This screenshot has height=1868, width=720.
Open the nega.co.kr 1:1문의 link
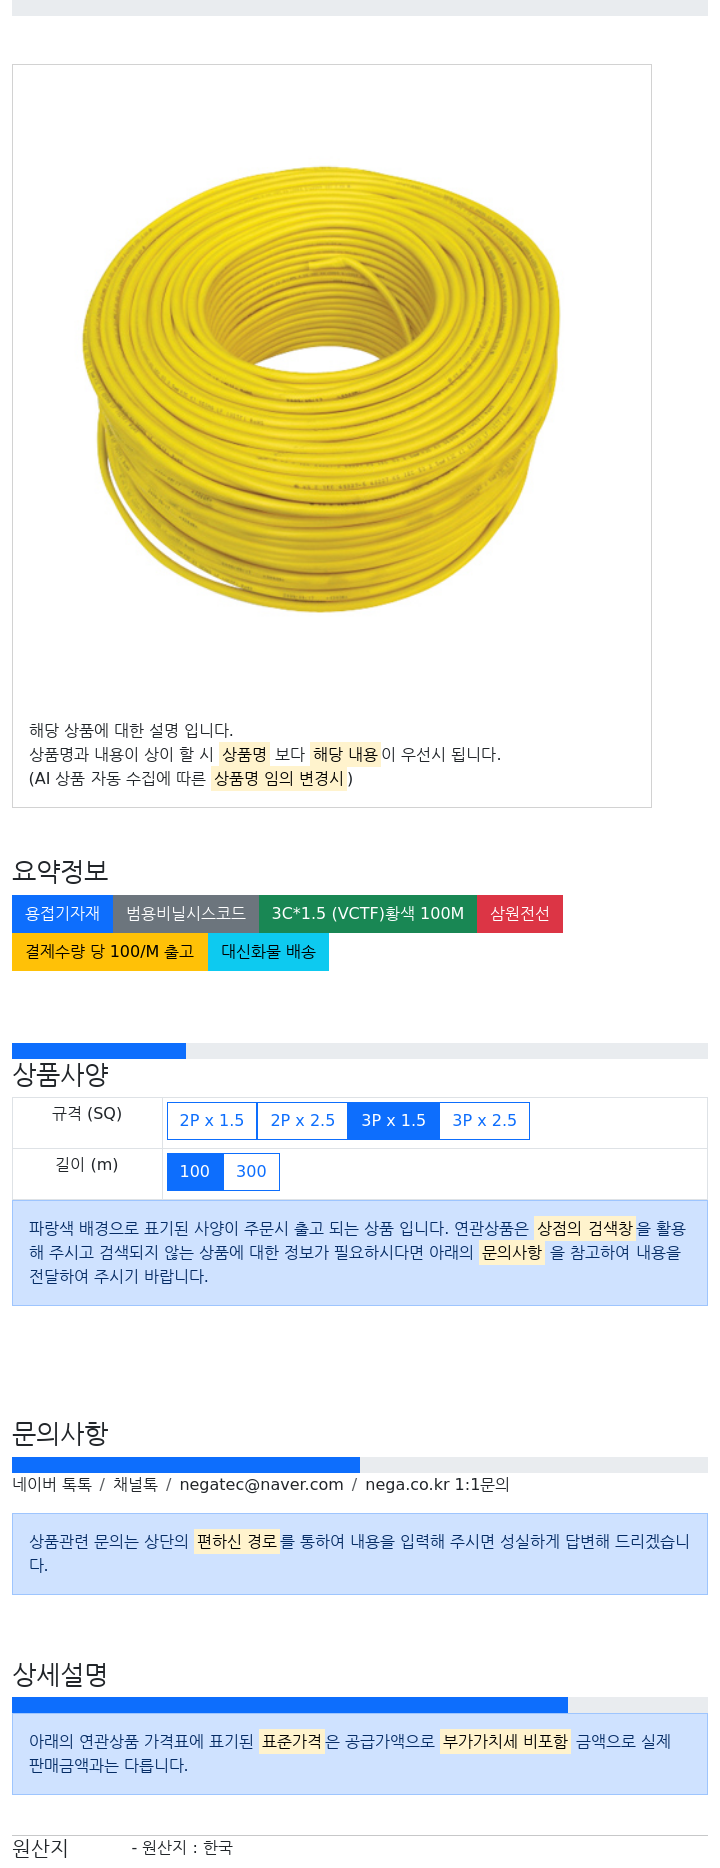pyautogui.click(x=437, y=1485)
